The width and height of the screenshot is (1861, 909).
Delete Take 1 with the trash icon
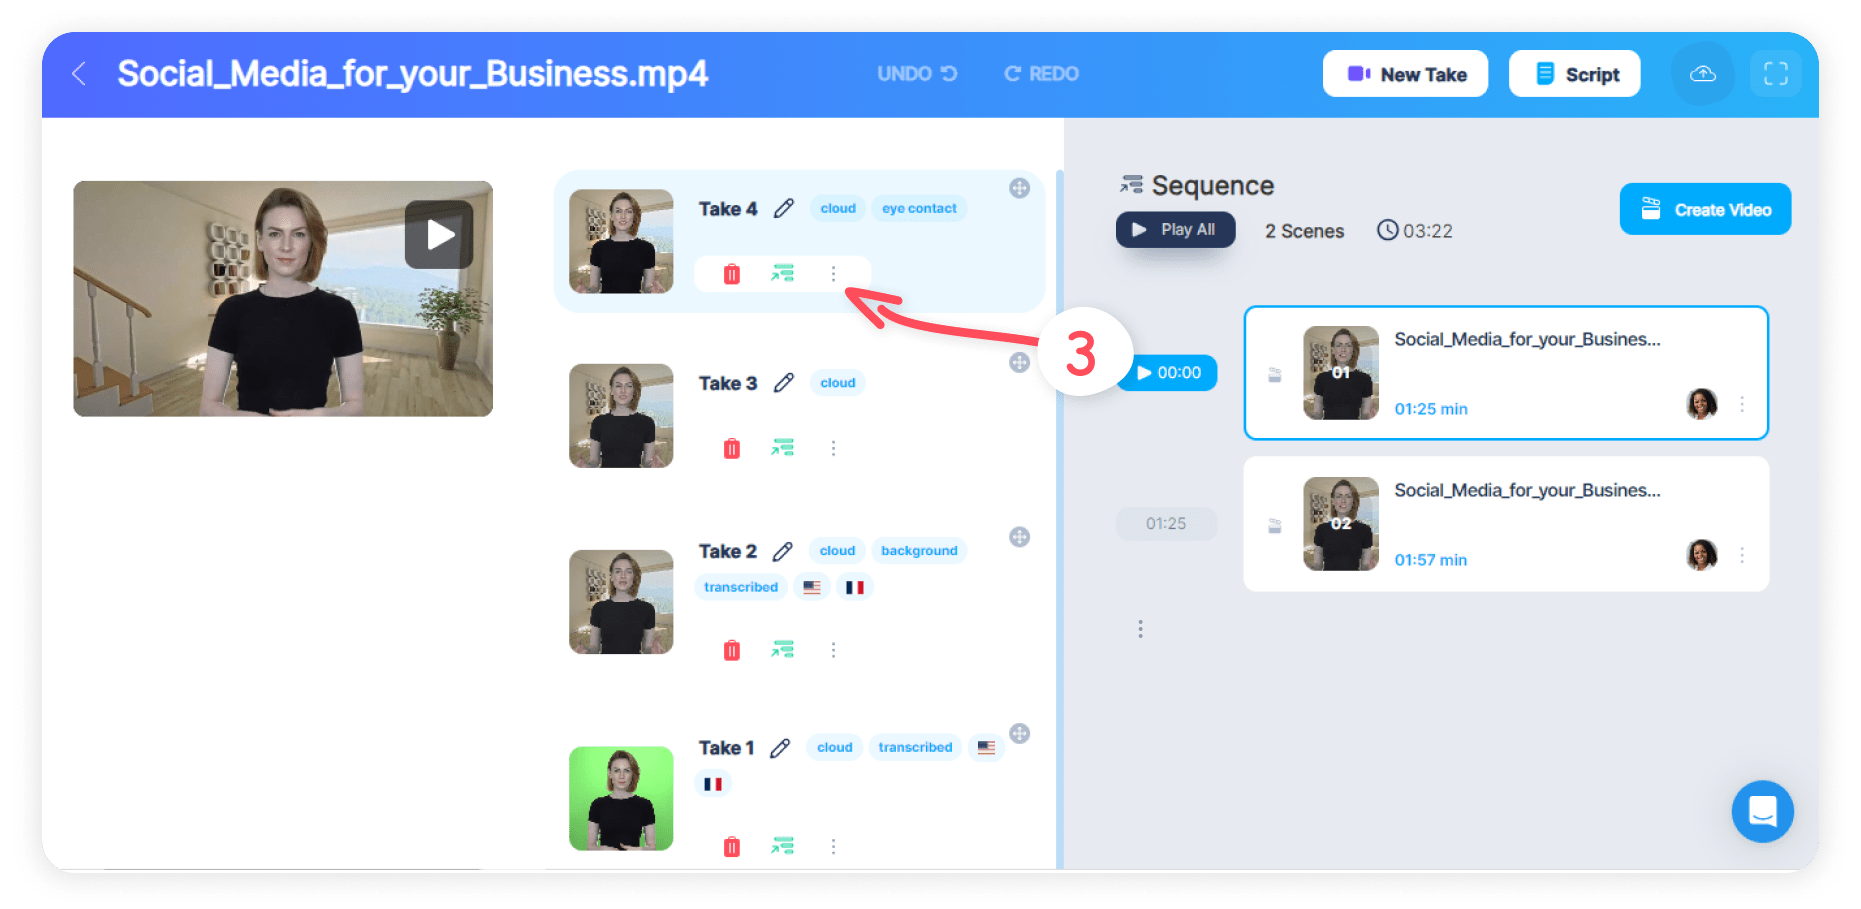732,847
